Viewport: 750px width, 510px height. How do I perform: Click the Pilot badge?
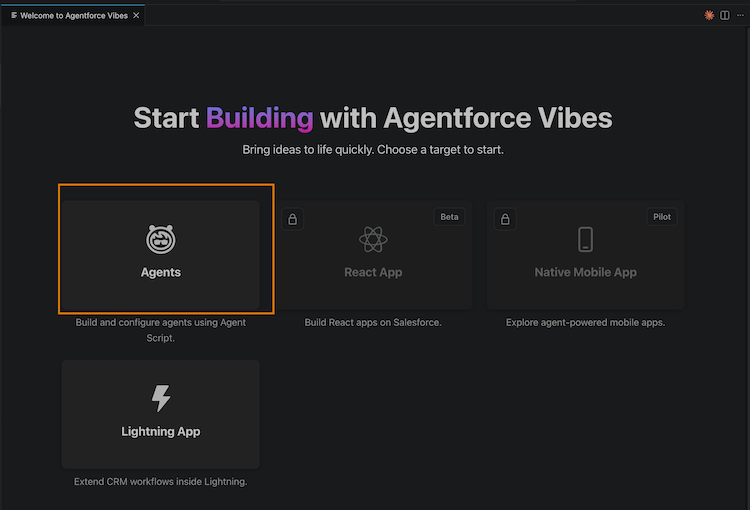pyautogui.click(x=662, y=217)
